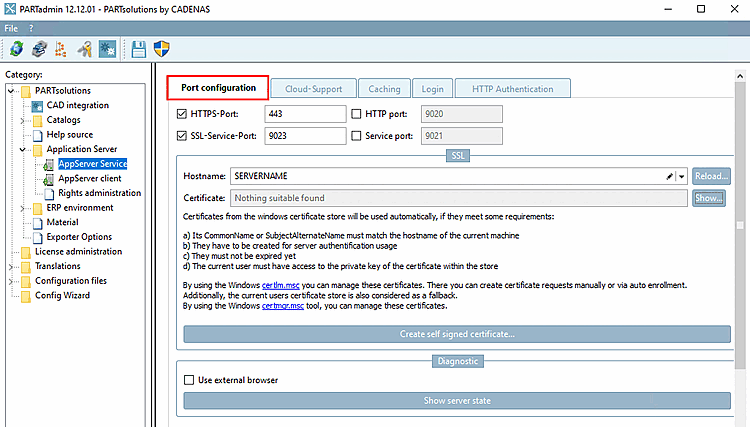Click the 'Nothing suitable found' certificate field
The image size is (750, 427).
click(x=459, y=198)
